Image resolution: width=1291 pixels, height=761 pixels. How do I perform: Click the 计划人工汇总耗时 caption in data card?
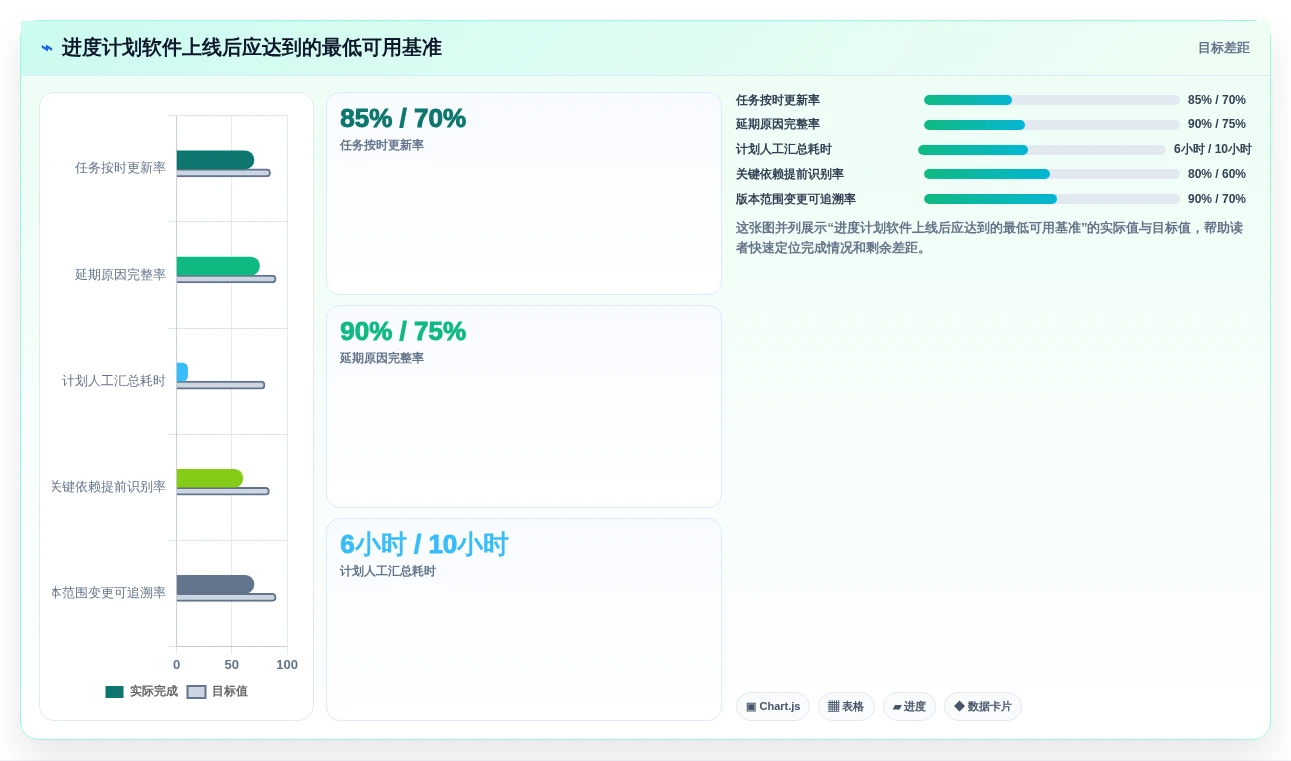click(x=388, y=571)
